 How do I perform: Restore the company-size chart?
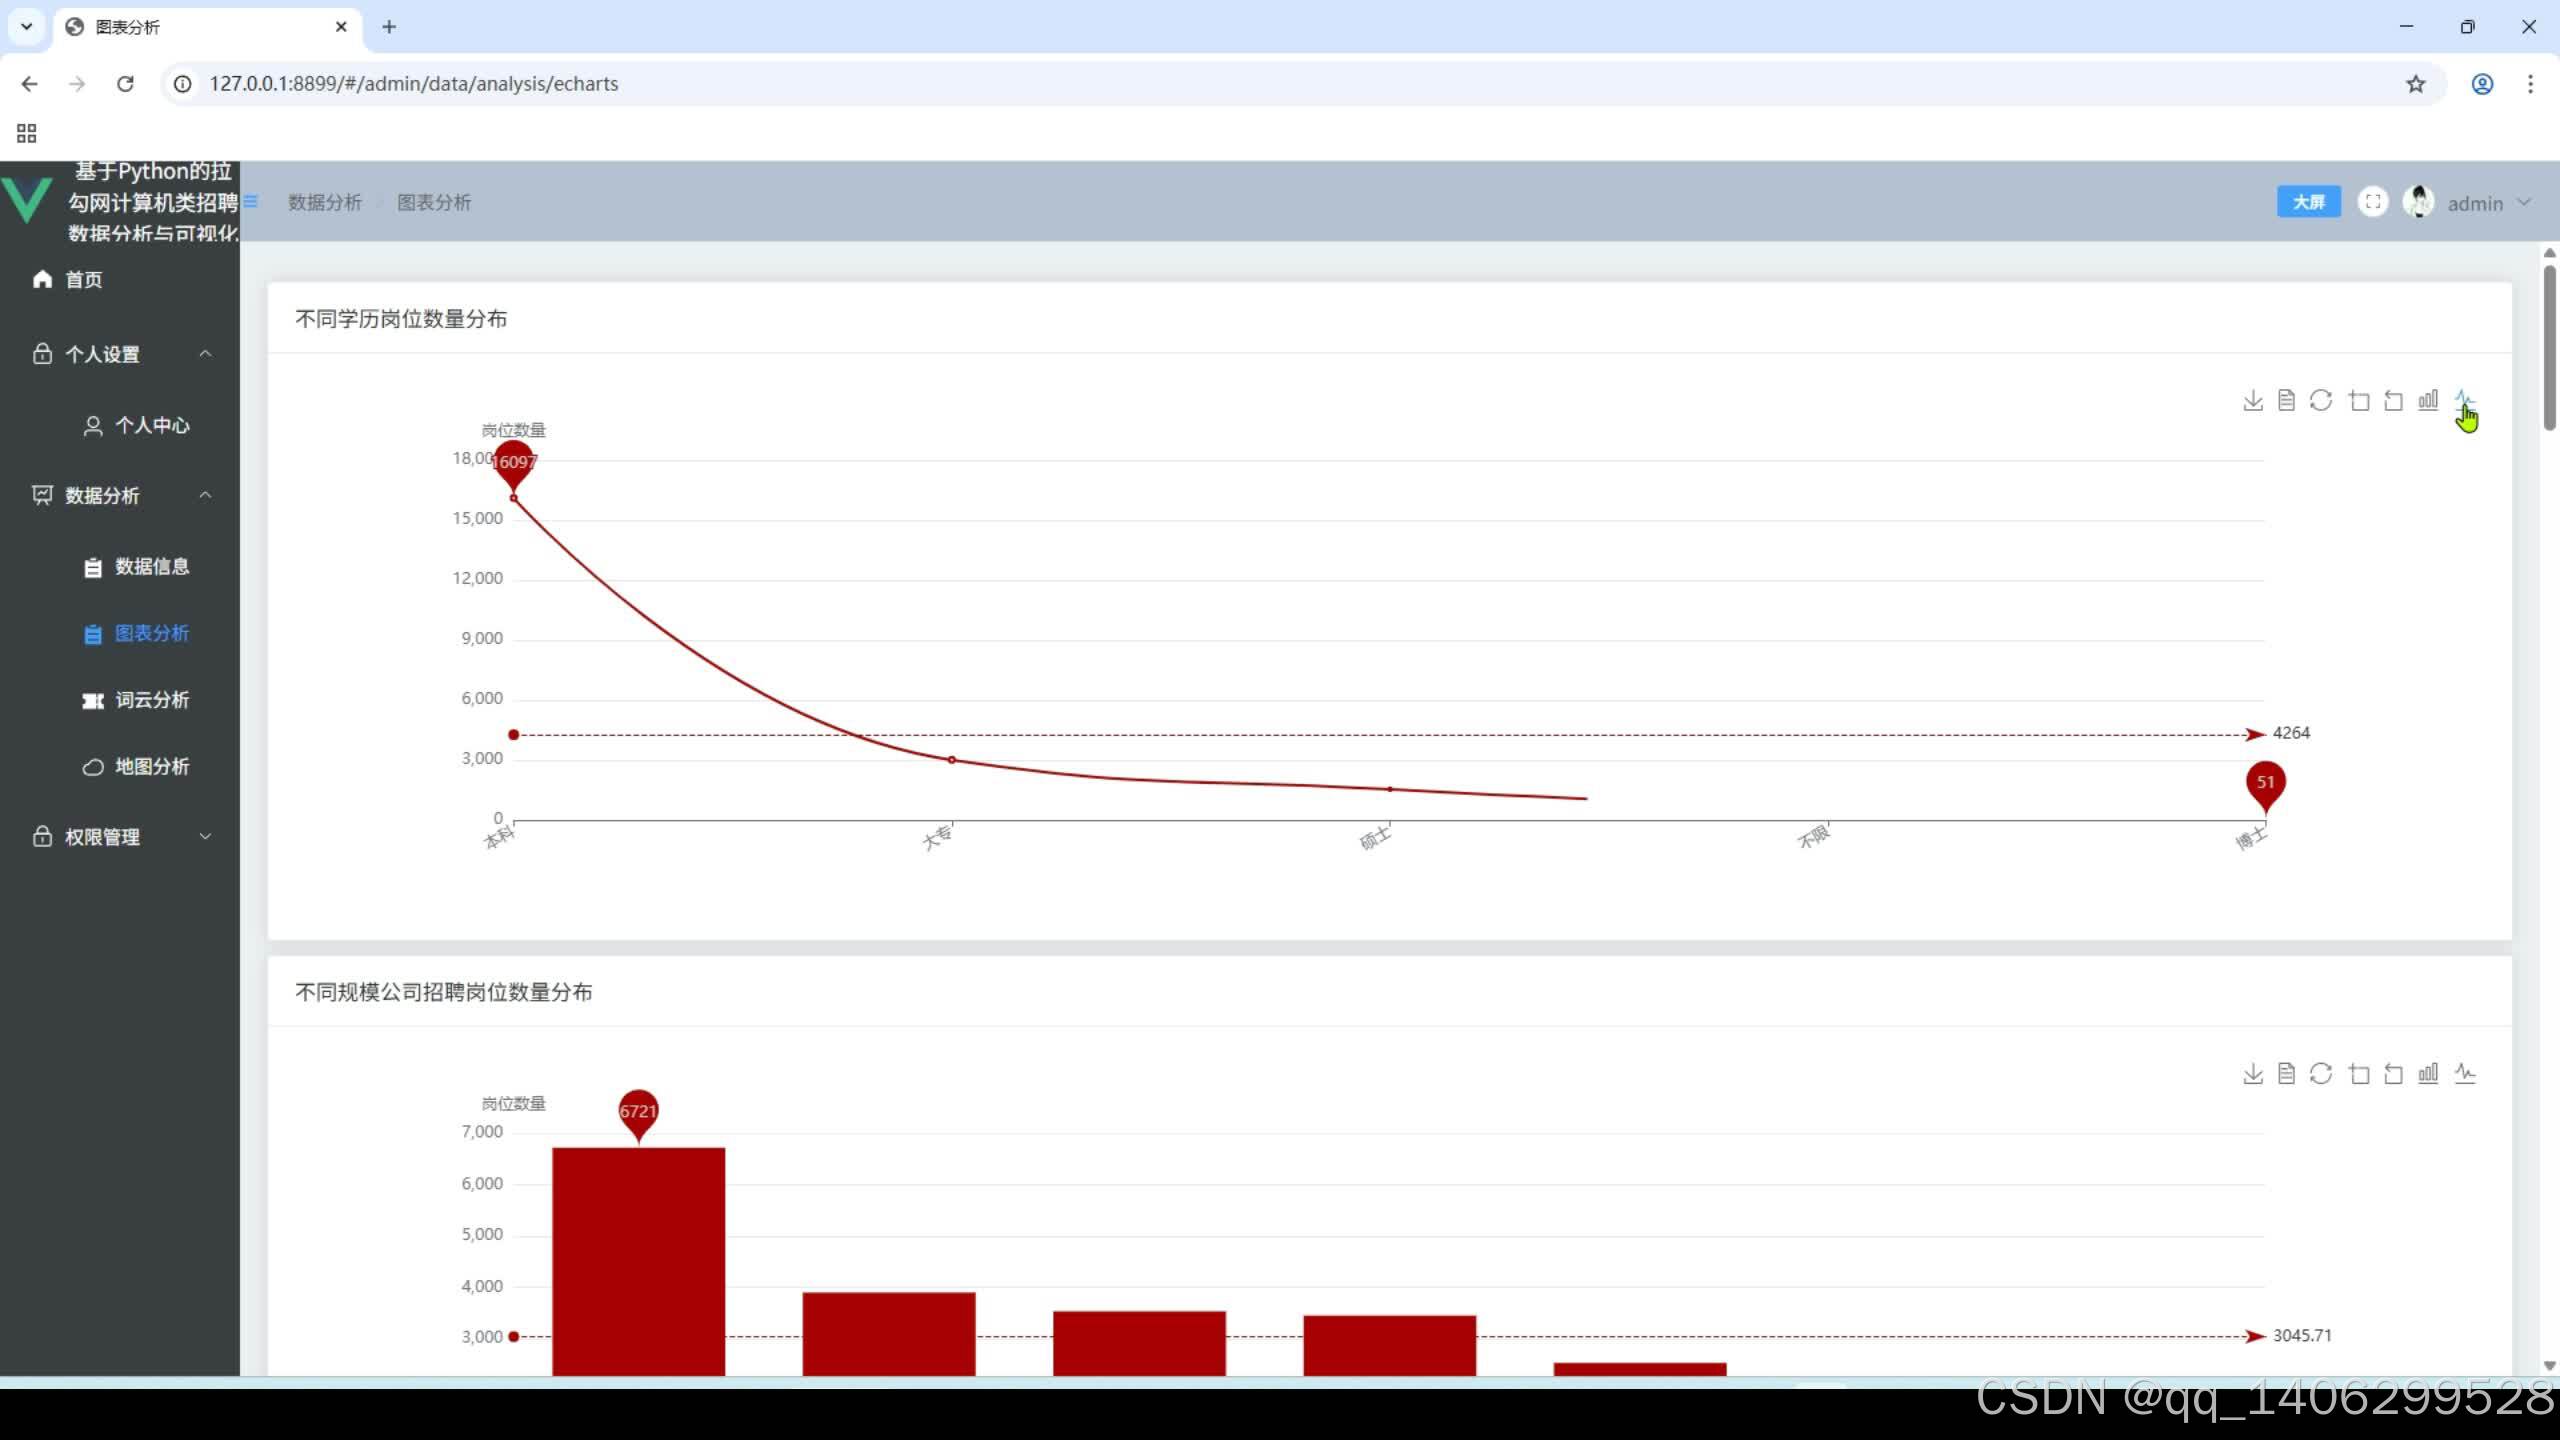[2321, 1074]
